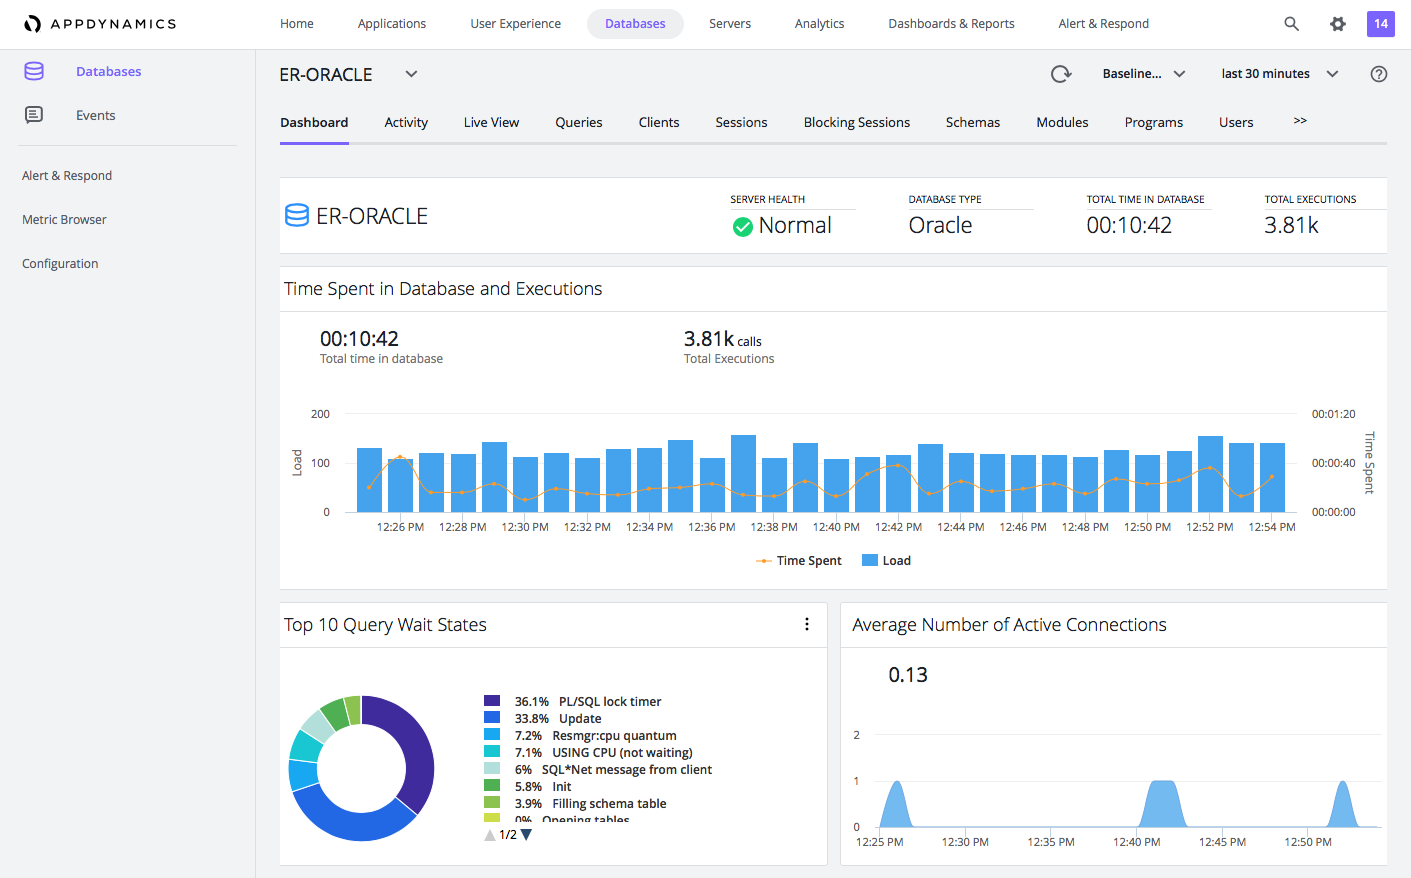The width and height of the screenshot is (1411, 878).
Task: Open the Baseline dropdown
Action: coord(1144,74)
